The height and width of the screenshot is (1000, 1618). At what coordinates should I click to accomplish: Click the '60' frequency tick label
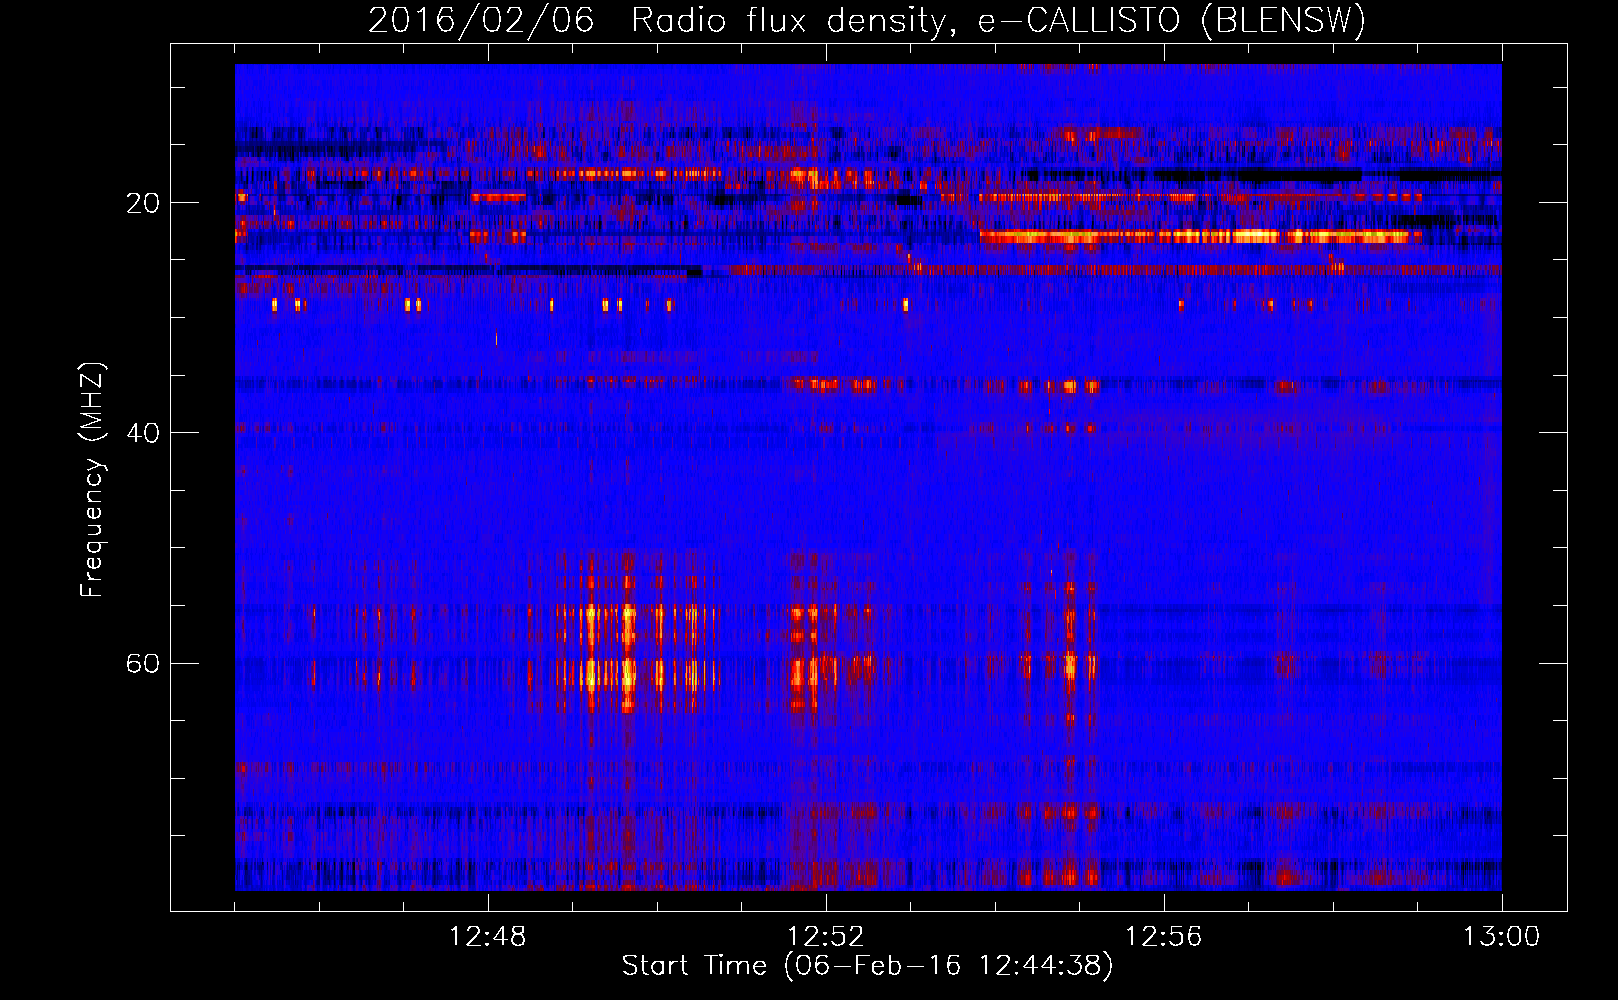click(x=143, y=663)
